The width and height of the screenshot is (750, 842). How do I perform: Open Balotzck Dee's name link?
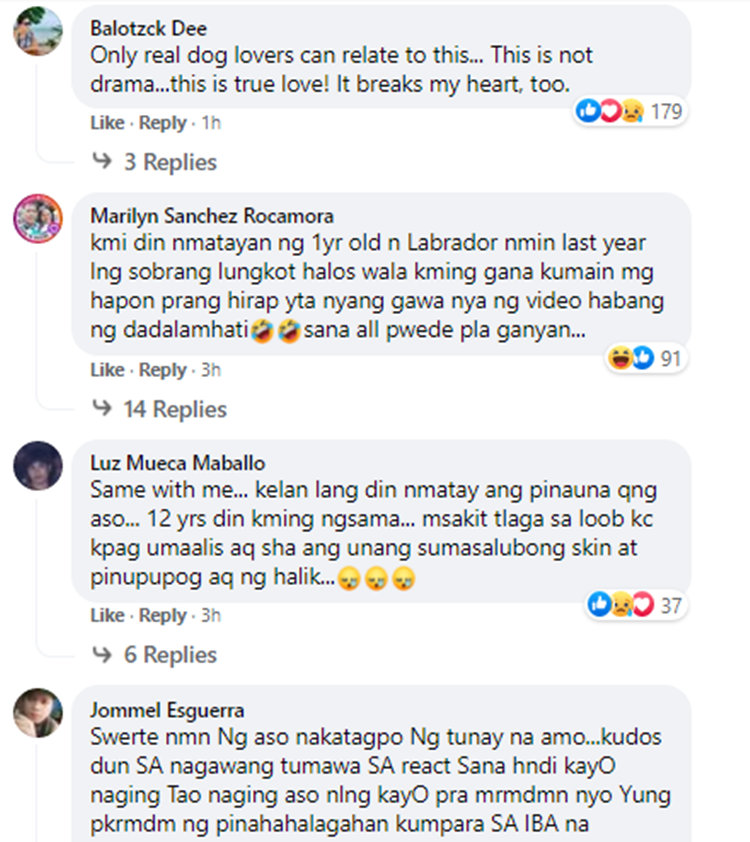coord(149,28)
